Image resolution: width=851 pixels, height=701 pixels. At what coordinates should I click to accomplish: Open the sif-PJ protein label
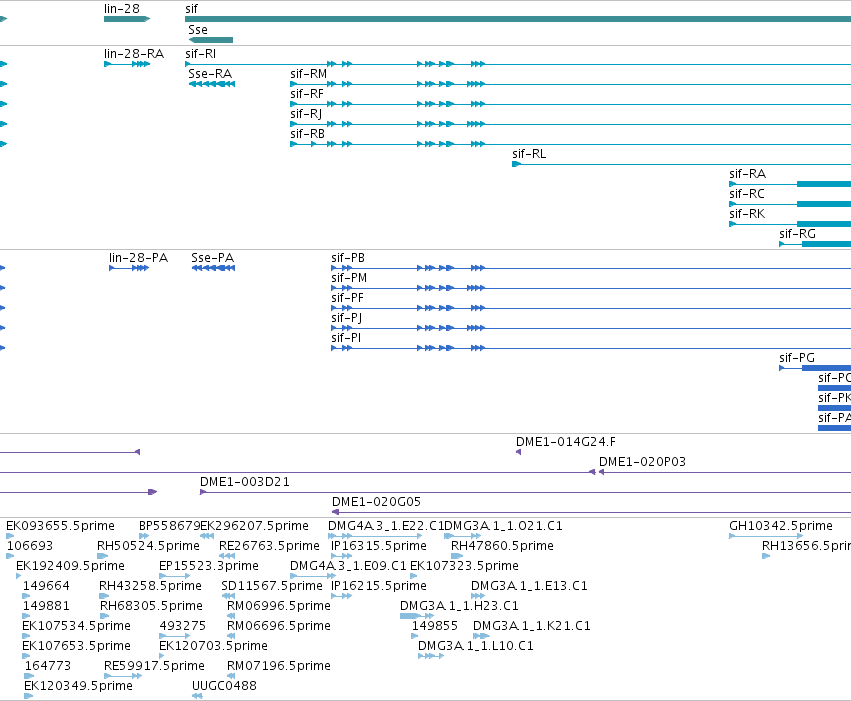pos(346,318)
